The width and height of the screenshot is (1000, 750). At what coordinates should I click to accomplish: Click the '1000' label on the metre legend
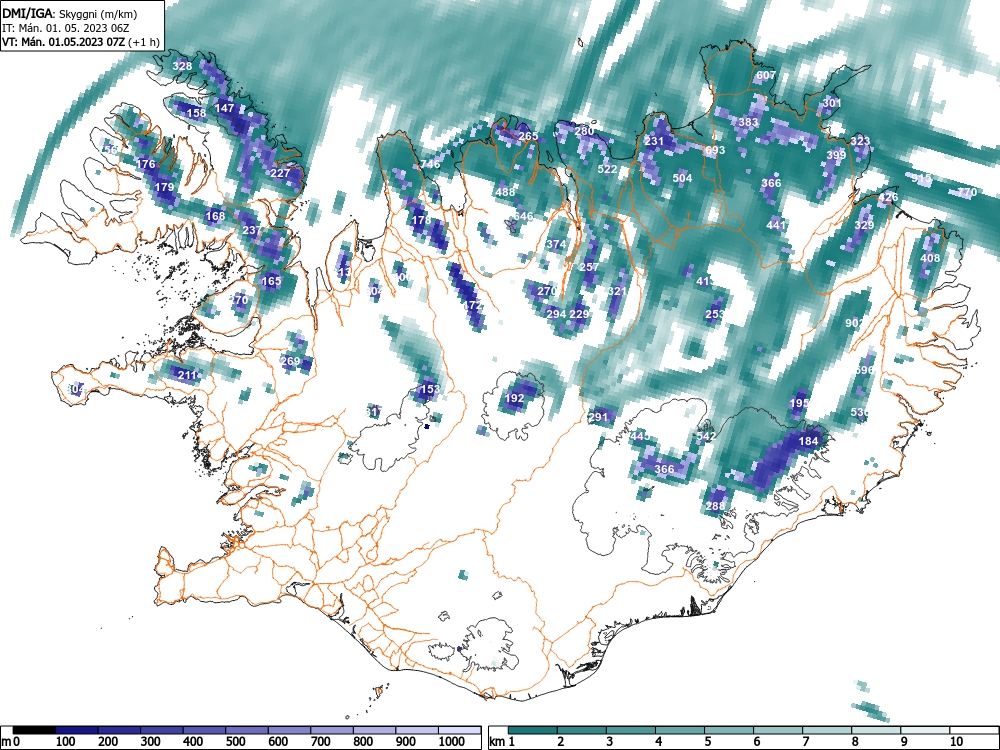452,742
